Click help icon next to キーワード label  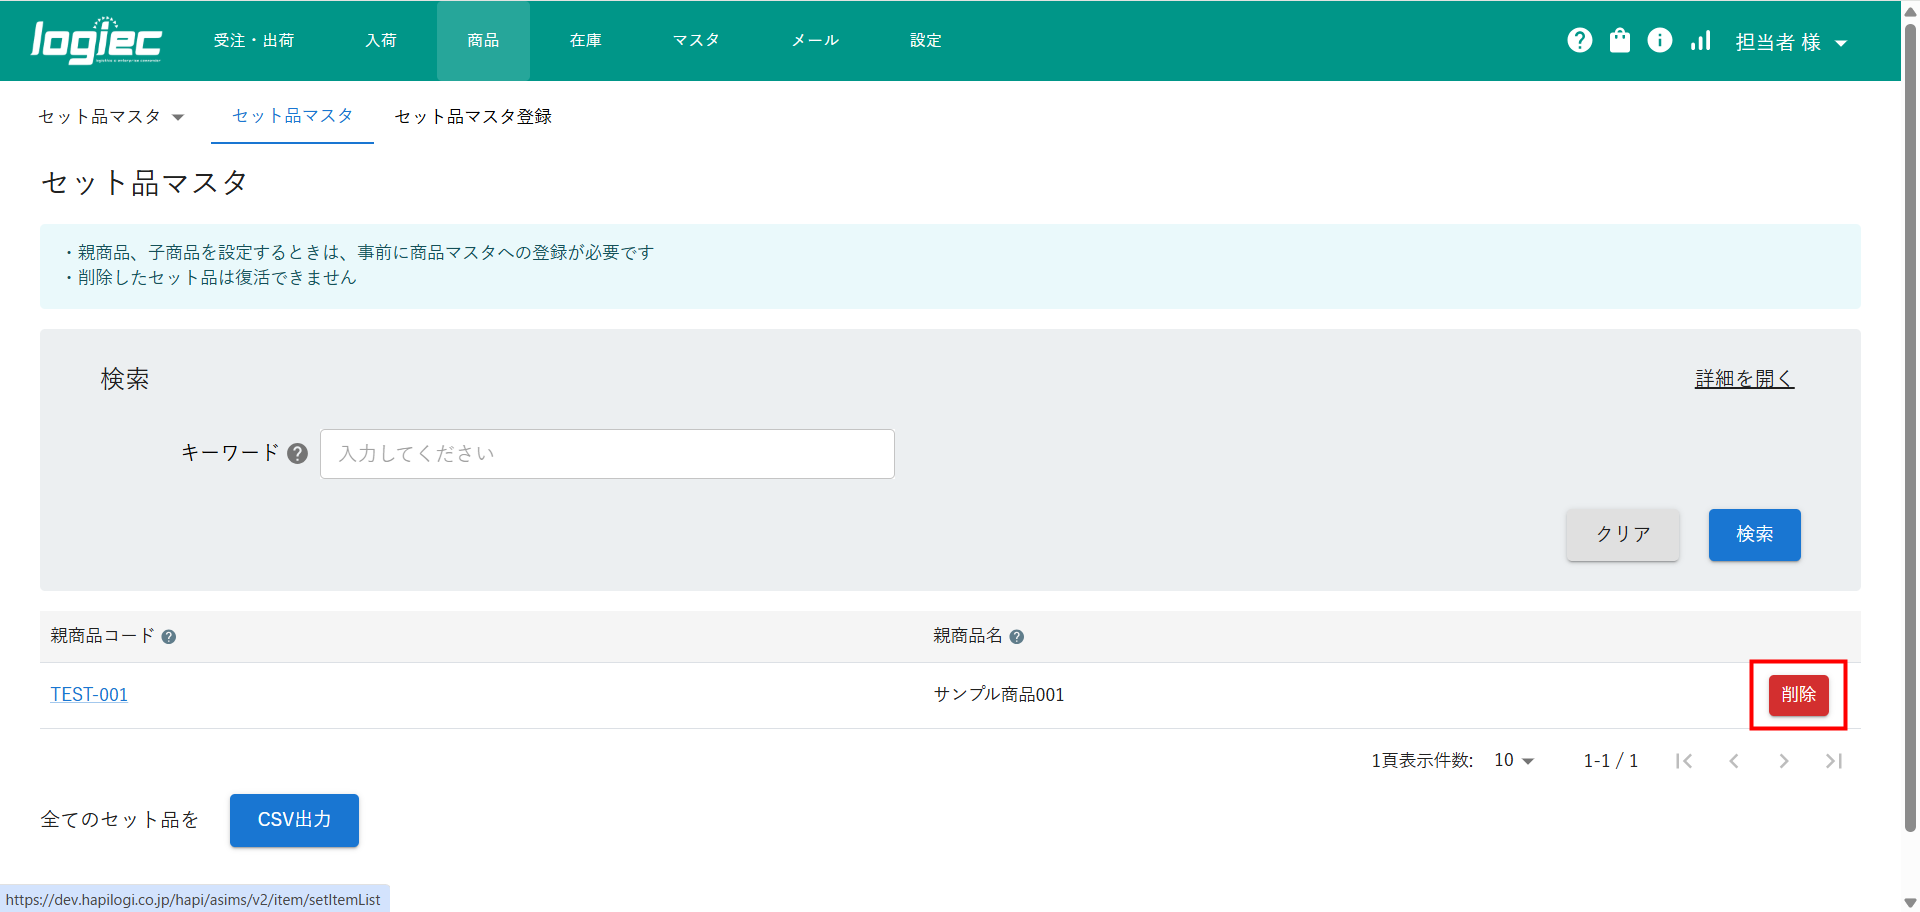point(297,454)
